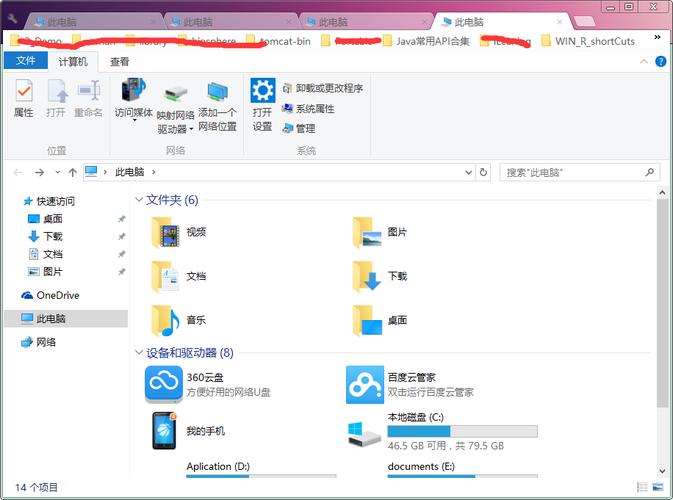
Task: Click the blue Help question mark icon
Action: pyautogui.click(x=661, y=62)
